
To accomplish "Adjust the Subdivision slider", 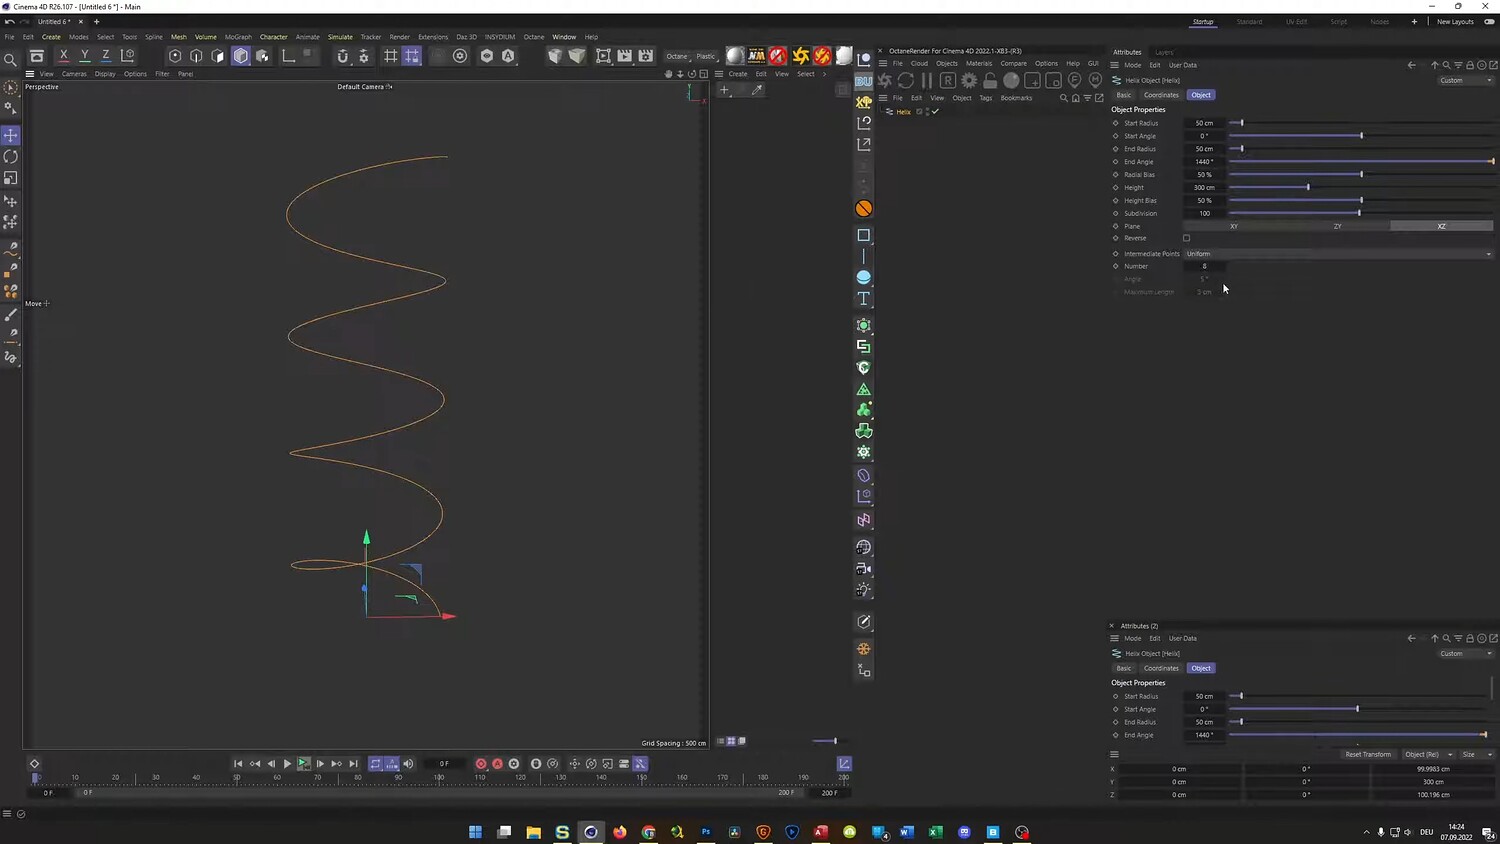I will tap(1361, 213).
